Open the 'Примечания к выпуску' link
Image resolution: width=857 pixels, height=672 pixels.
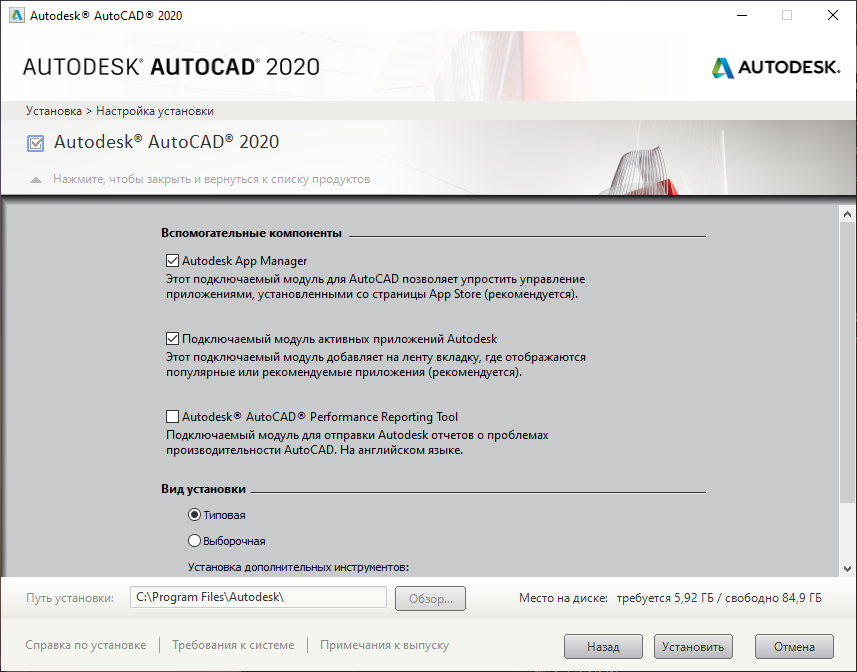coord(384,645)
